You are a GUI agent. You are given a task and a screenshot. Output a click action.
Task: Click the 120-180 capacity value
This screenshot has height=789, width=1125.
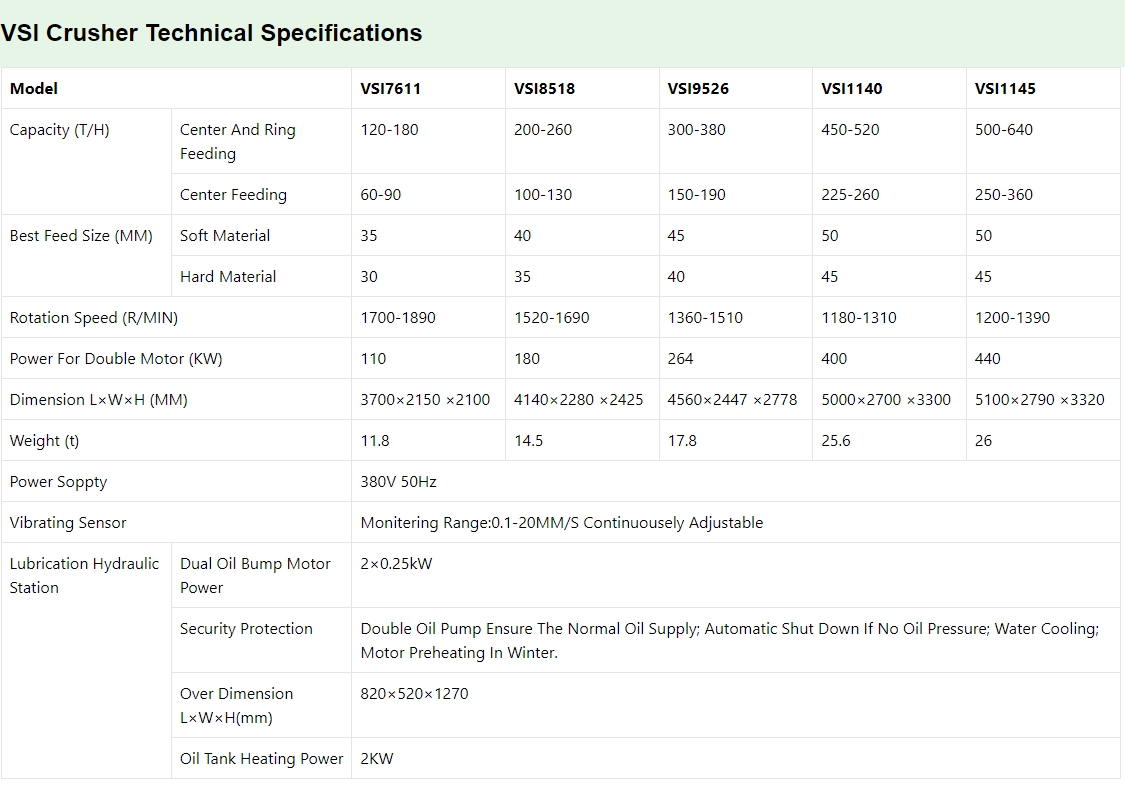(389, 130)
